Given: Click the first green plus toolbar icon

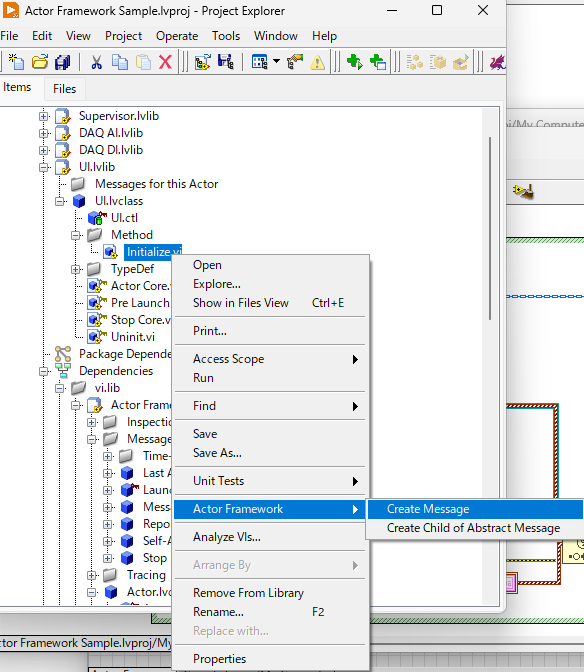Looking at the screenshot, I should tap(354, 62).
